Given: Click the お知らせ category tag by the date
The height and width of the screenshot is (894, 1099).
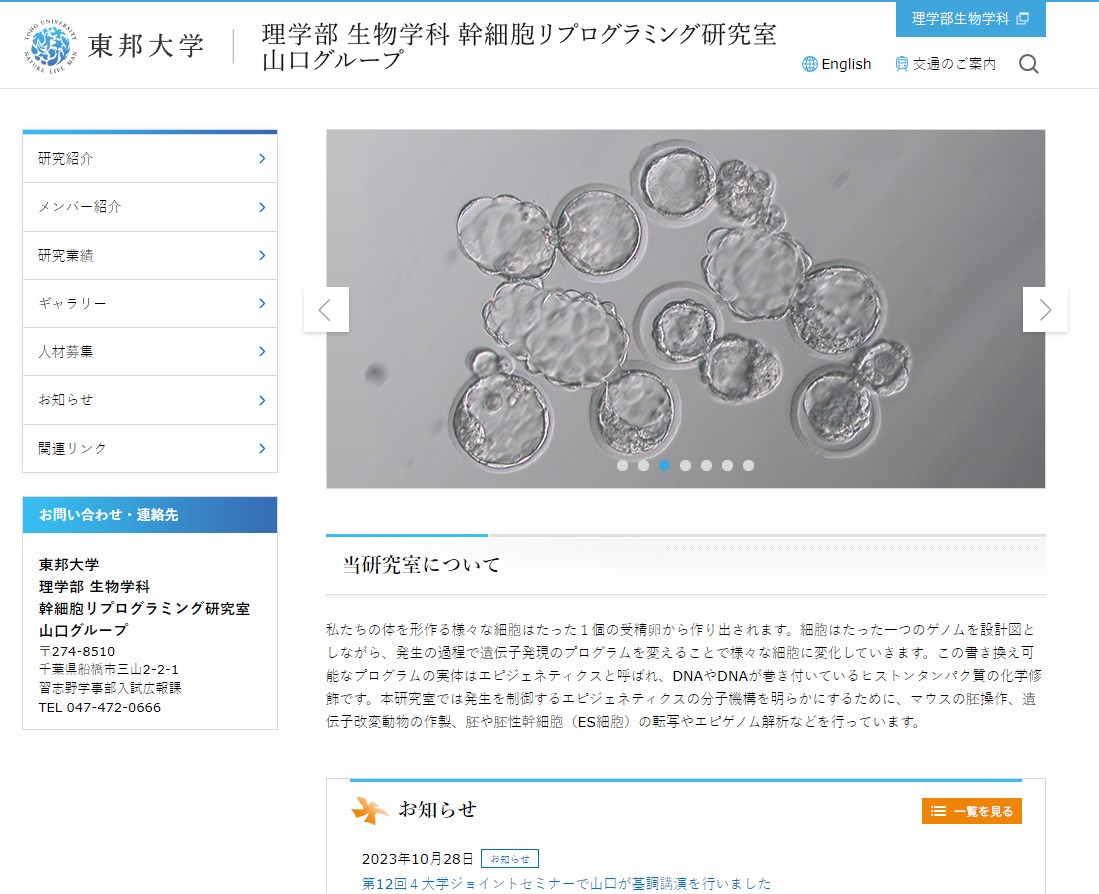Looking at the screenshot, I should [510, 859].
